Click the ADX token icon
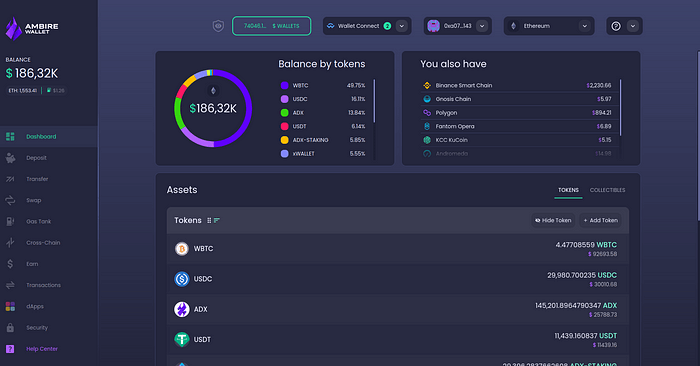This screenshot has width=700, height=366. click(182, 309)
